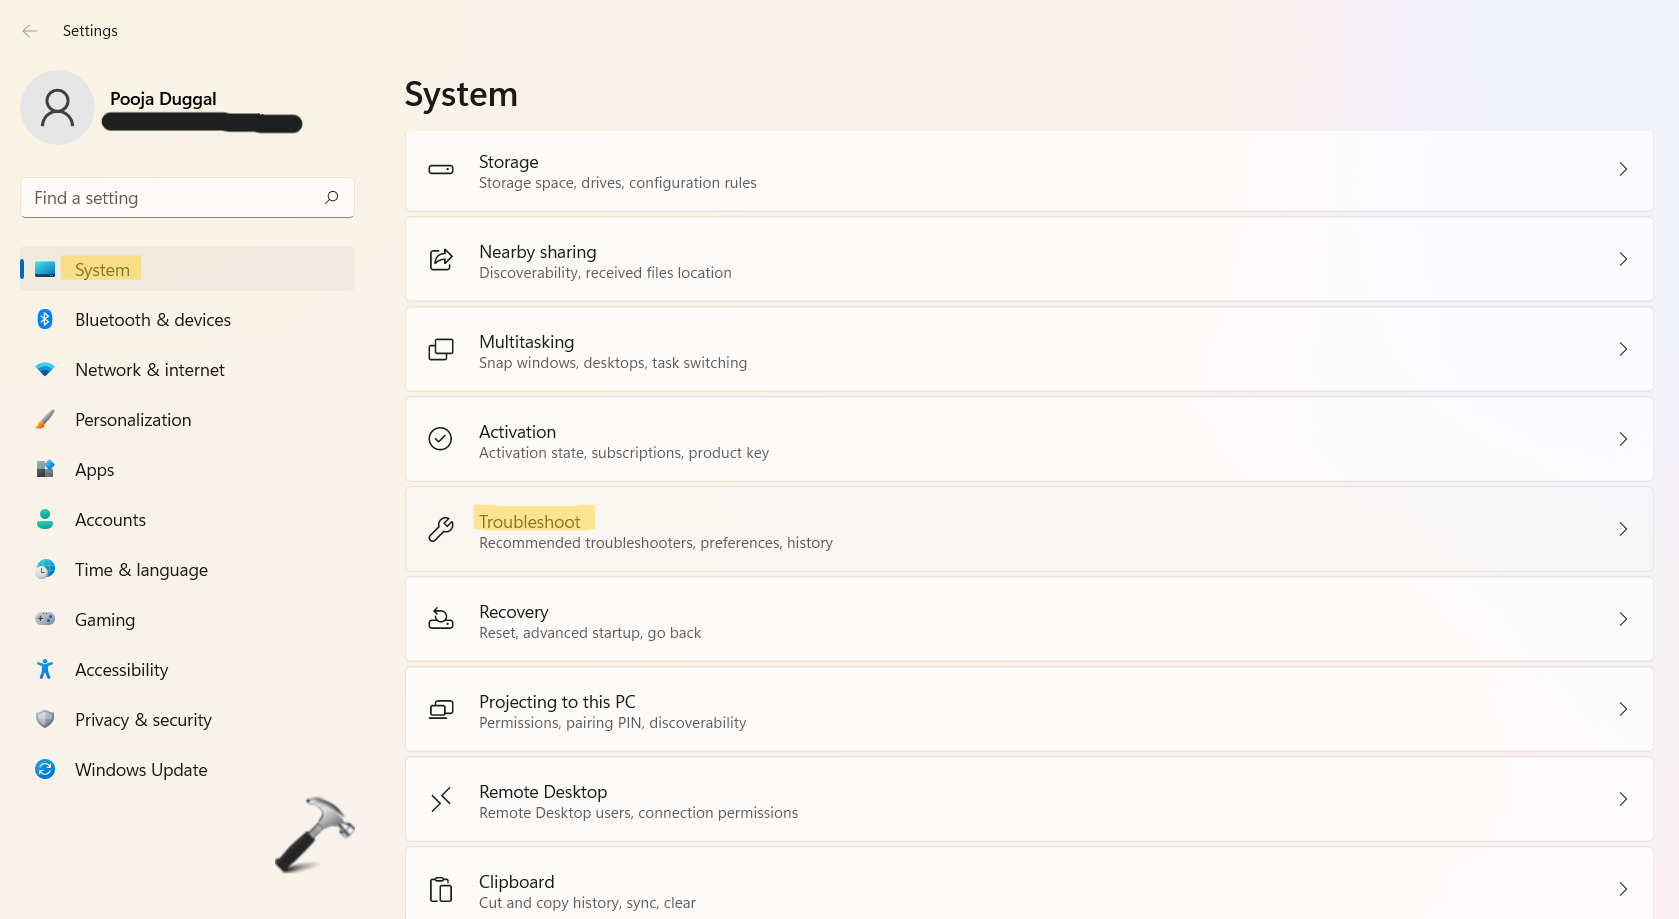1679x919 pixels.
Task: Expand the Nearby sharing chevron
Action: tap(1623, 259)
